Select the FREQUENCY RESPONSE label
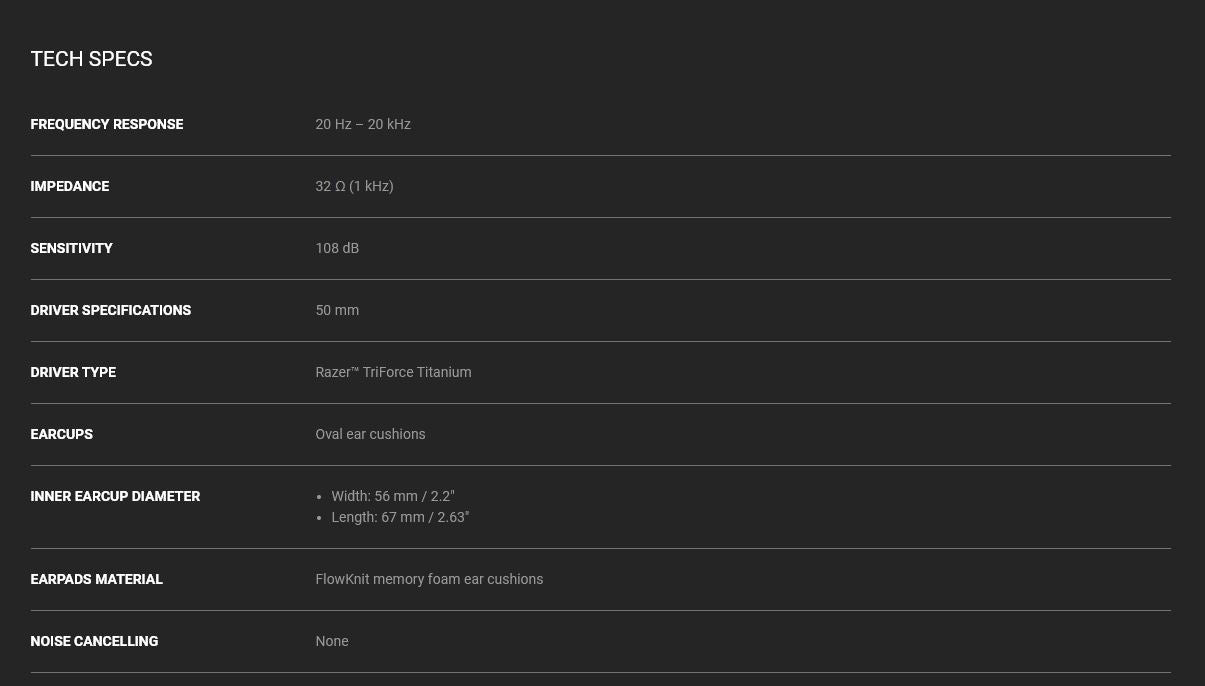The image size is (1205, 686). (107, 125)
